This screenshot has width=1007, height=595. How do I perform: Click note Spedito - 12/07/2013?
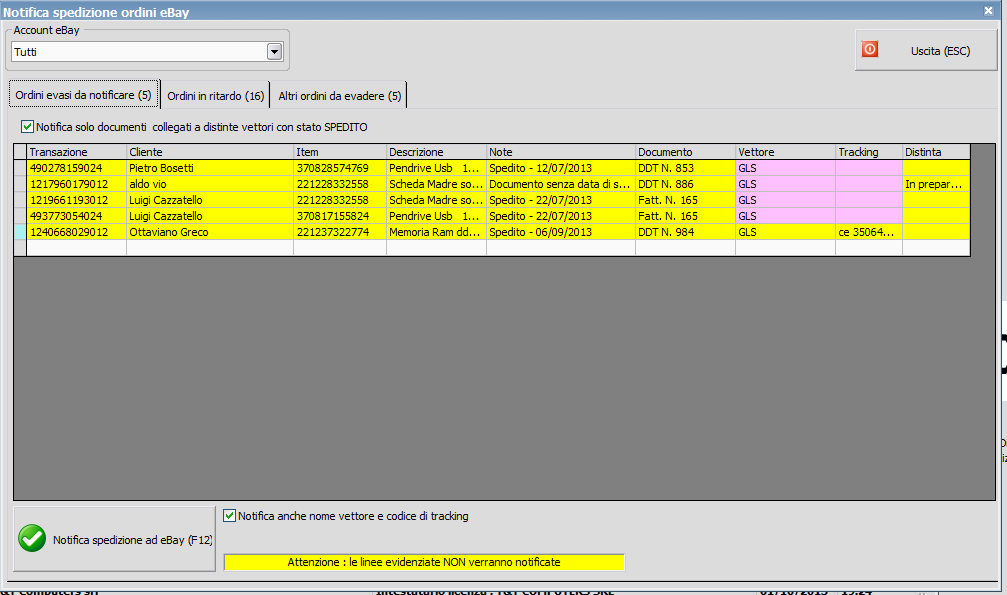(561, 168)
